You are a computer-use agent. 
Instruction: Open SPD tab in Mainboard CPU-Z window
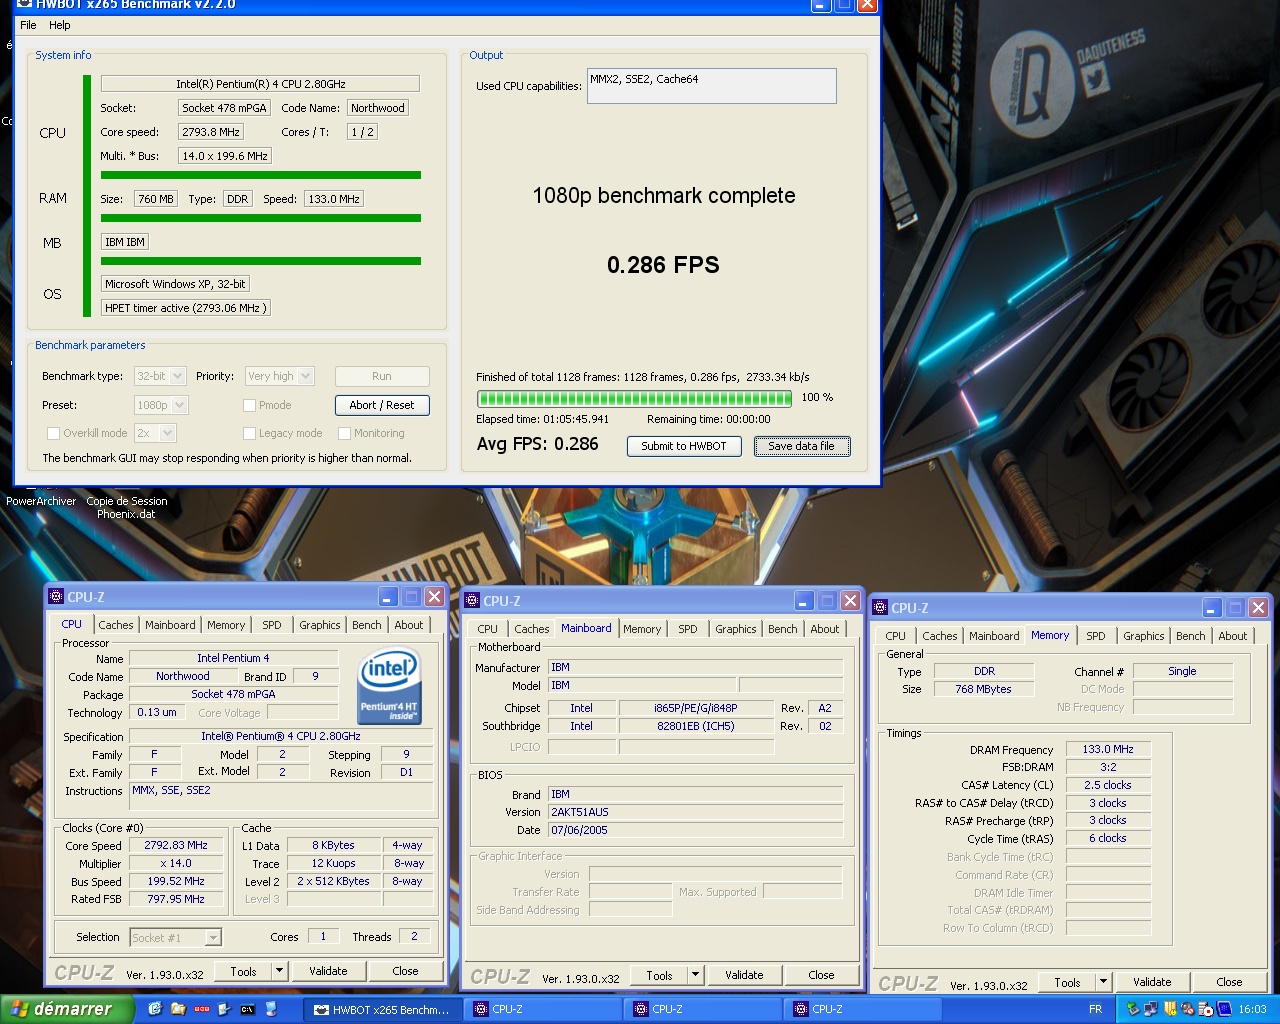point(688,629)
